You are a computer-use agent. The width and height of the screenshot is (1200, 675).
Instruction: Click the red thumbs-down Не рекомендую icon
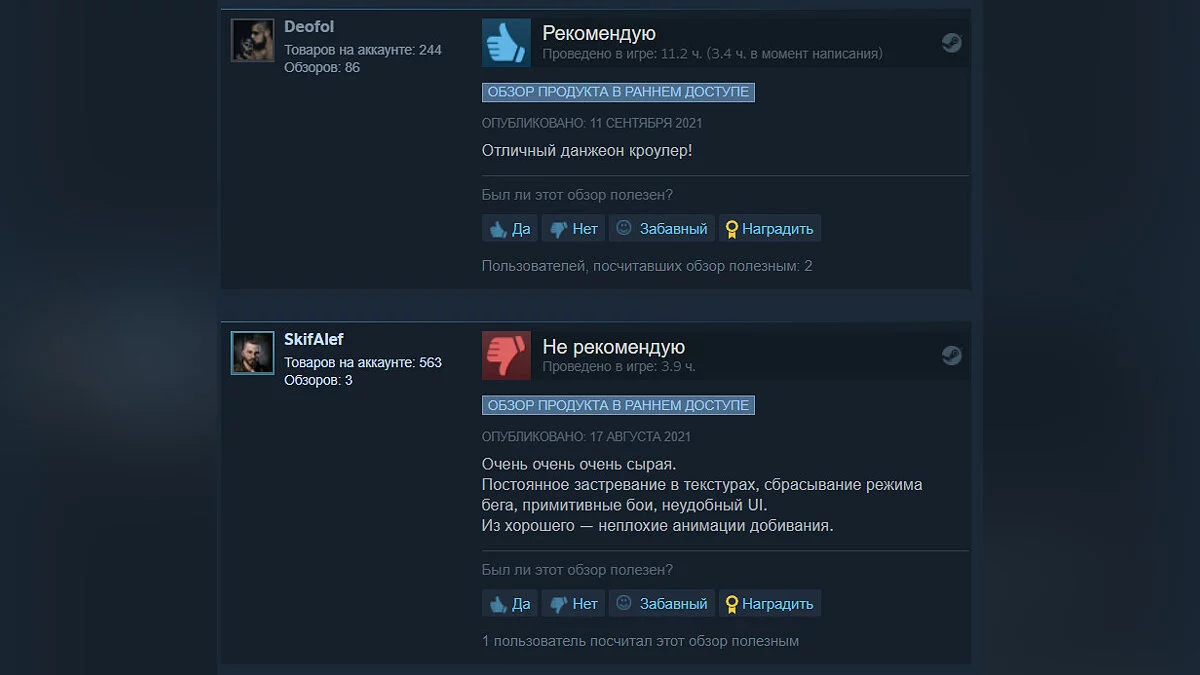coord(506,355)
